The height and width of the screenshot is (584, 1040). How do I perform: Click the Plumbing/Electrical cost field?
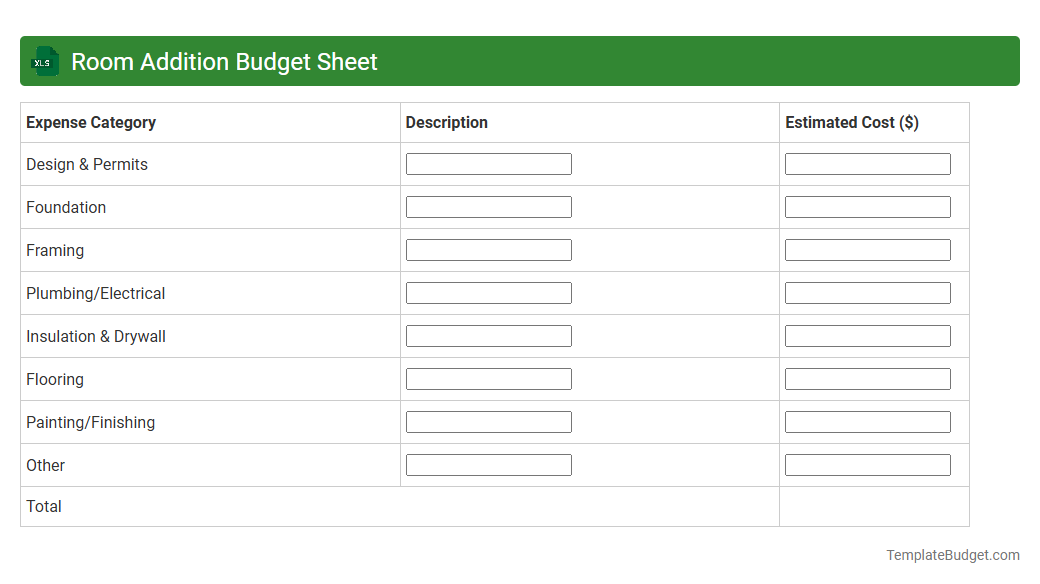(867, 292)
